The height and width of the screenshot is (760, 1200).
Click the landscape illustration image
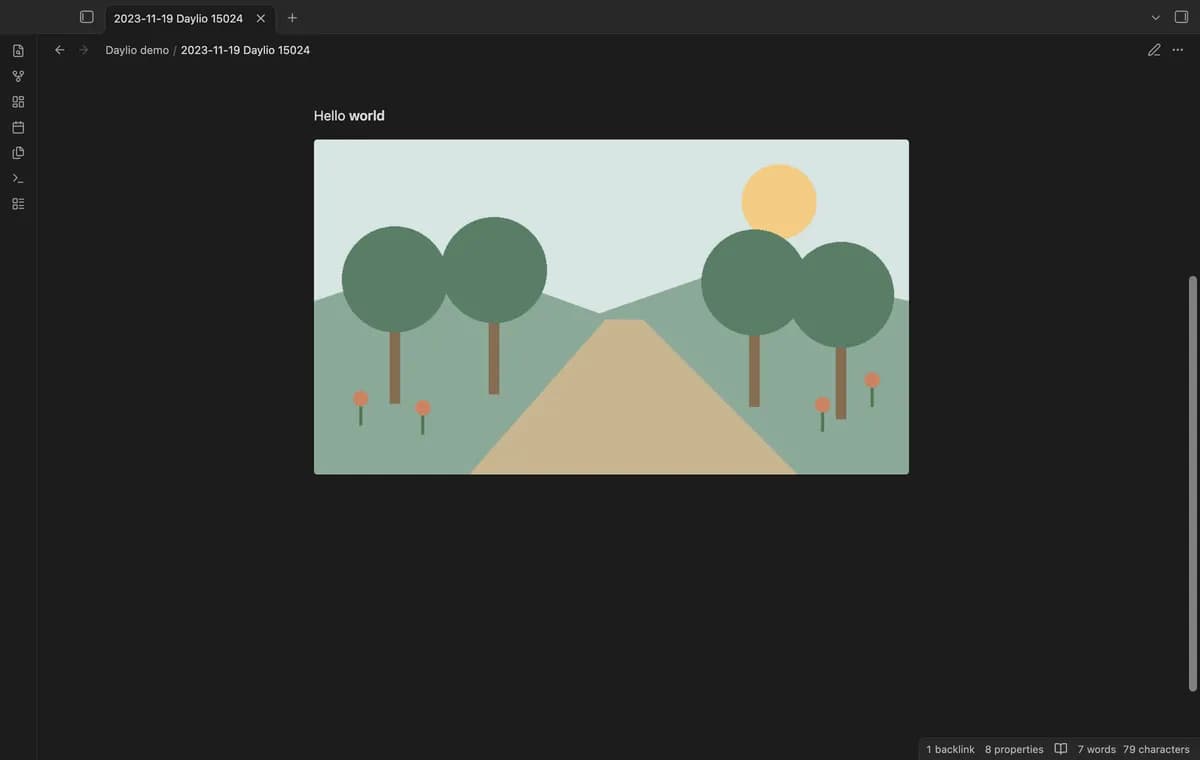[x=611, y=307]
